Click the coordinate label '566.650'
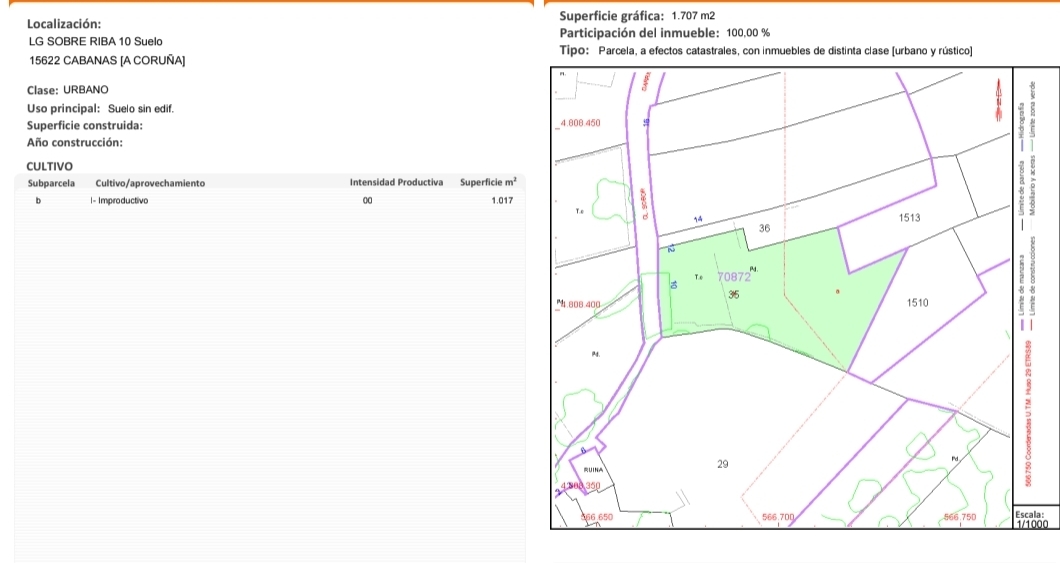1060x563 pixels. coord(597,517)
